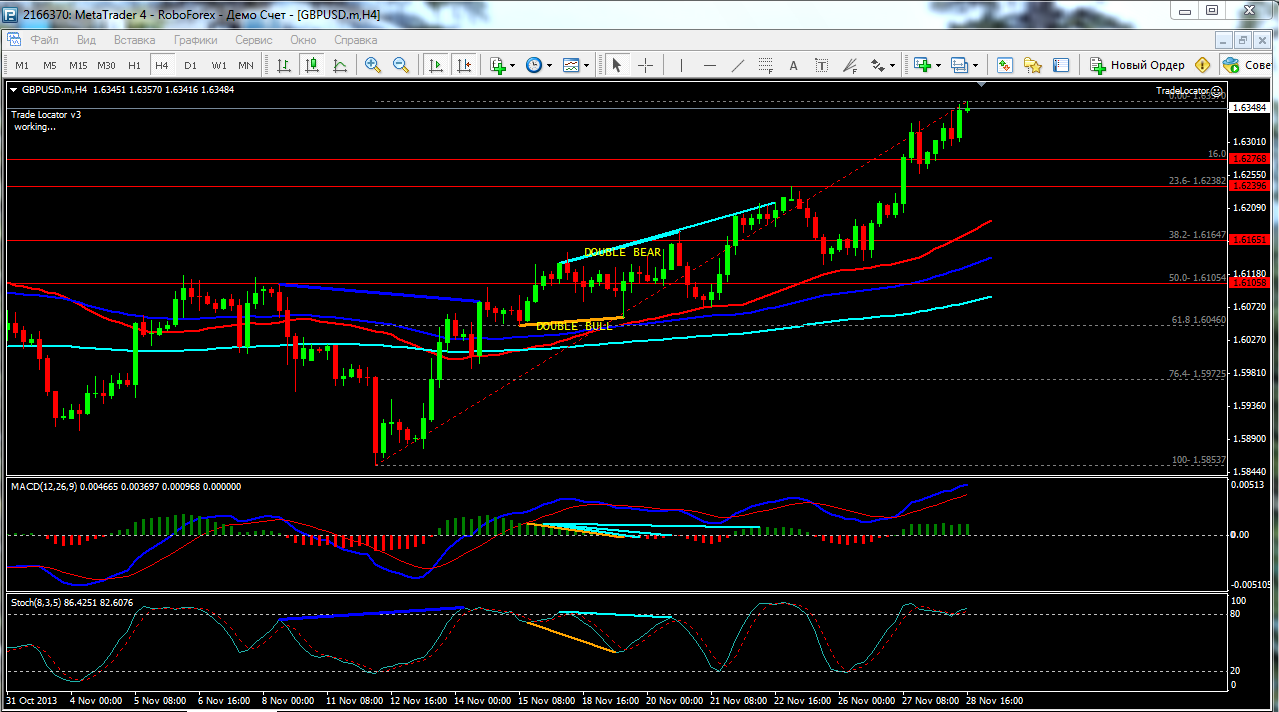The width and height of the screenshot is (1279, 712).
Task: Click the new chart icon
Action: pos(922,65)
